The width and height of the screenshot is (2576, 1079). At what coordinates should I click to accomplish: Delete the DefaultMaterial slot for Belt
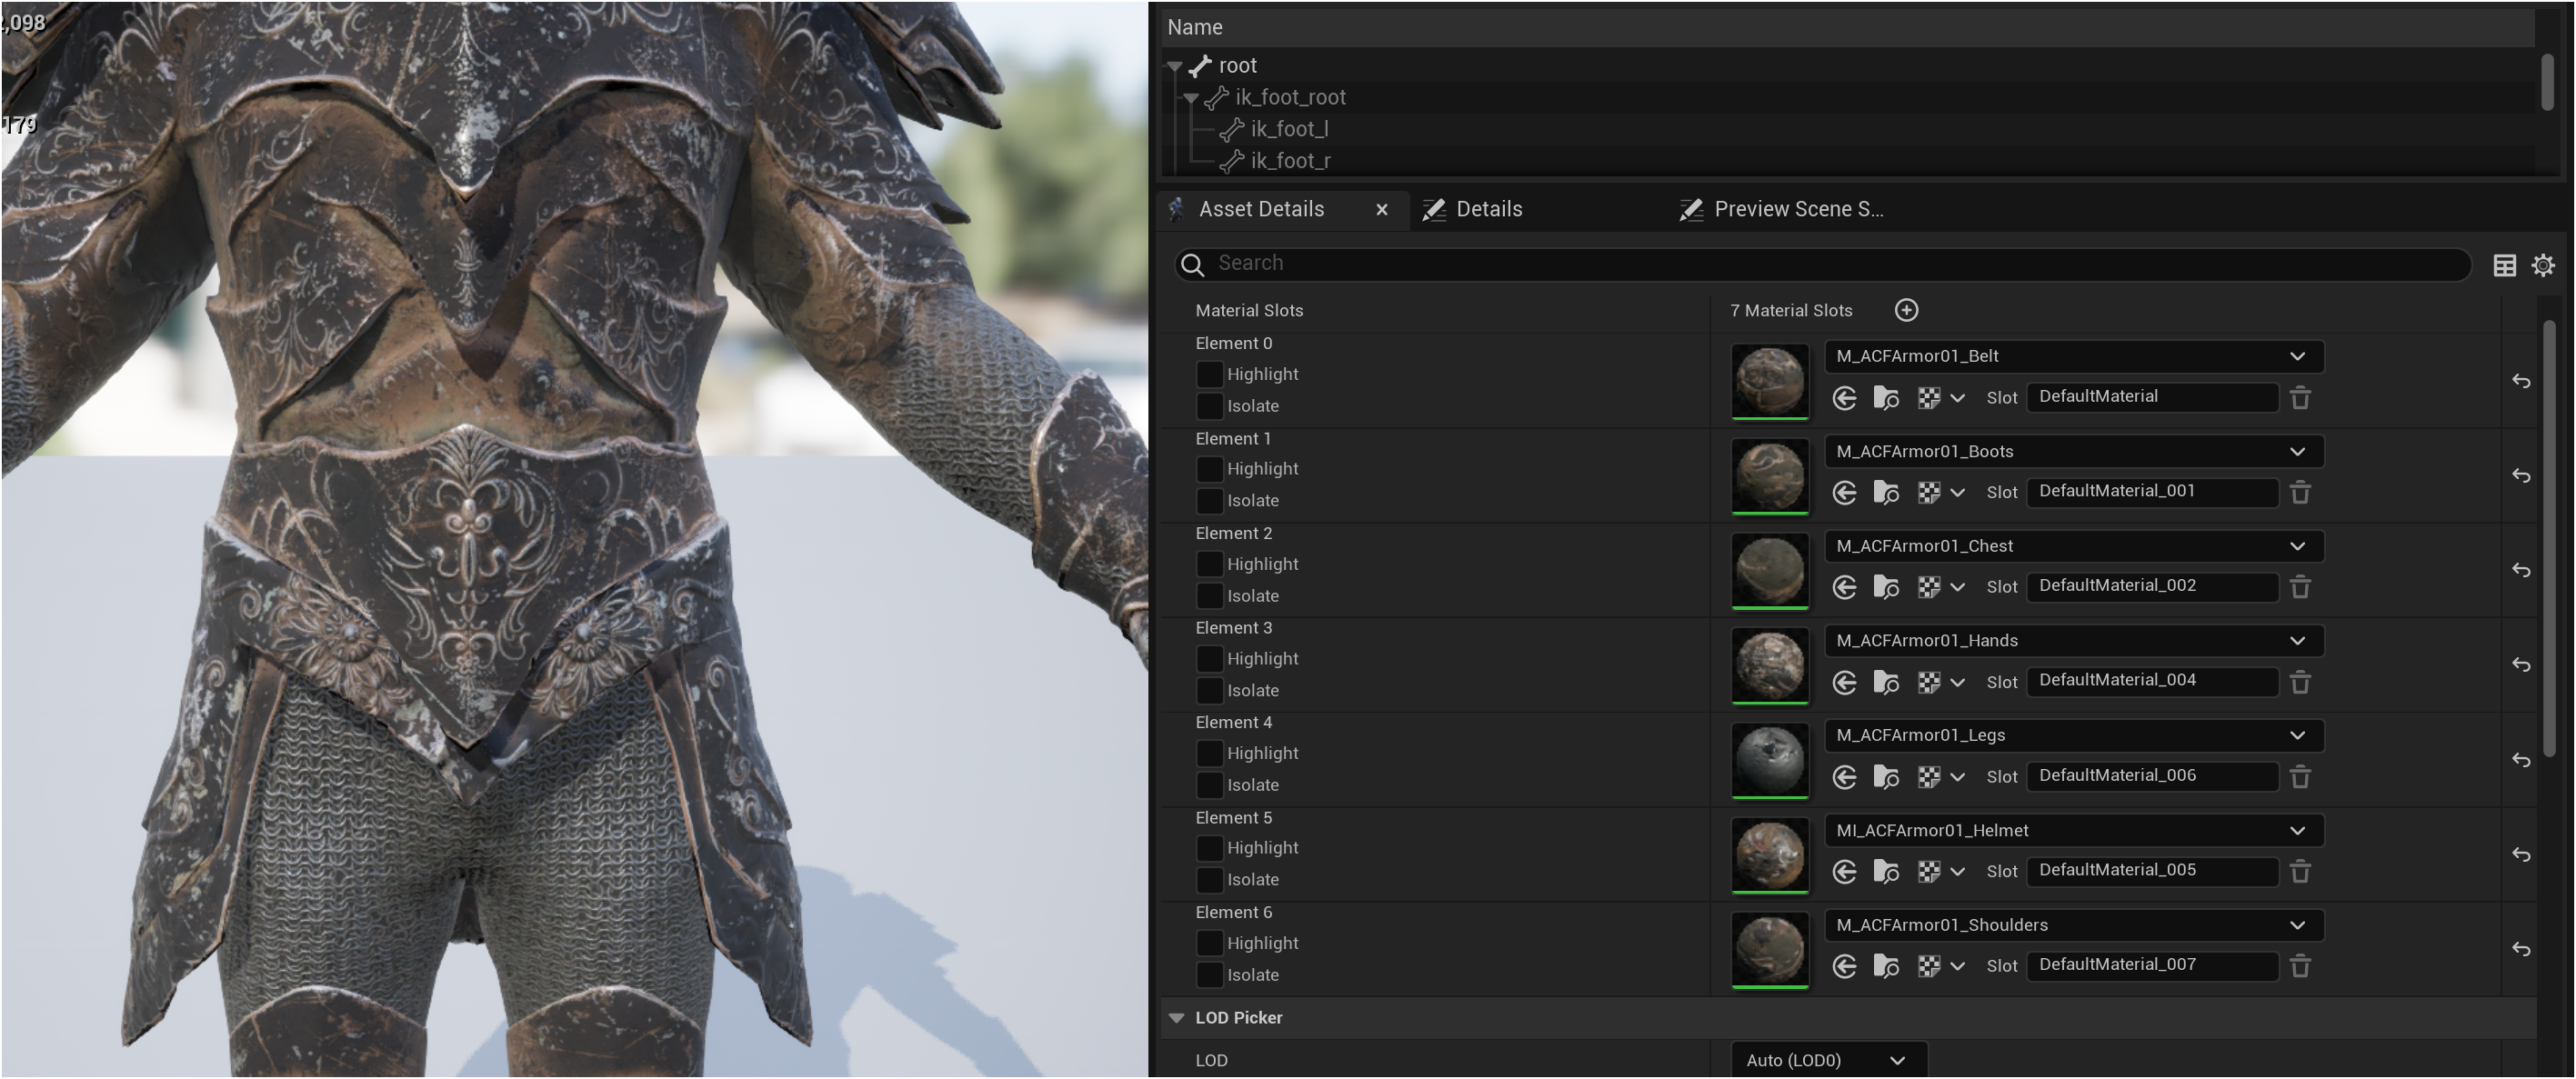(2300, 398)
